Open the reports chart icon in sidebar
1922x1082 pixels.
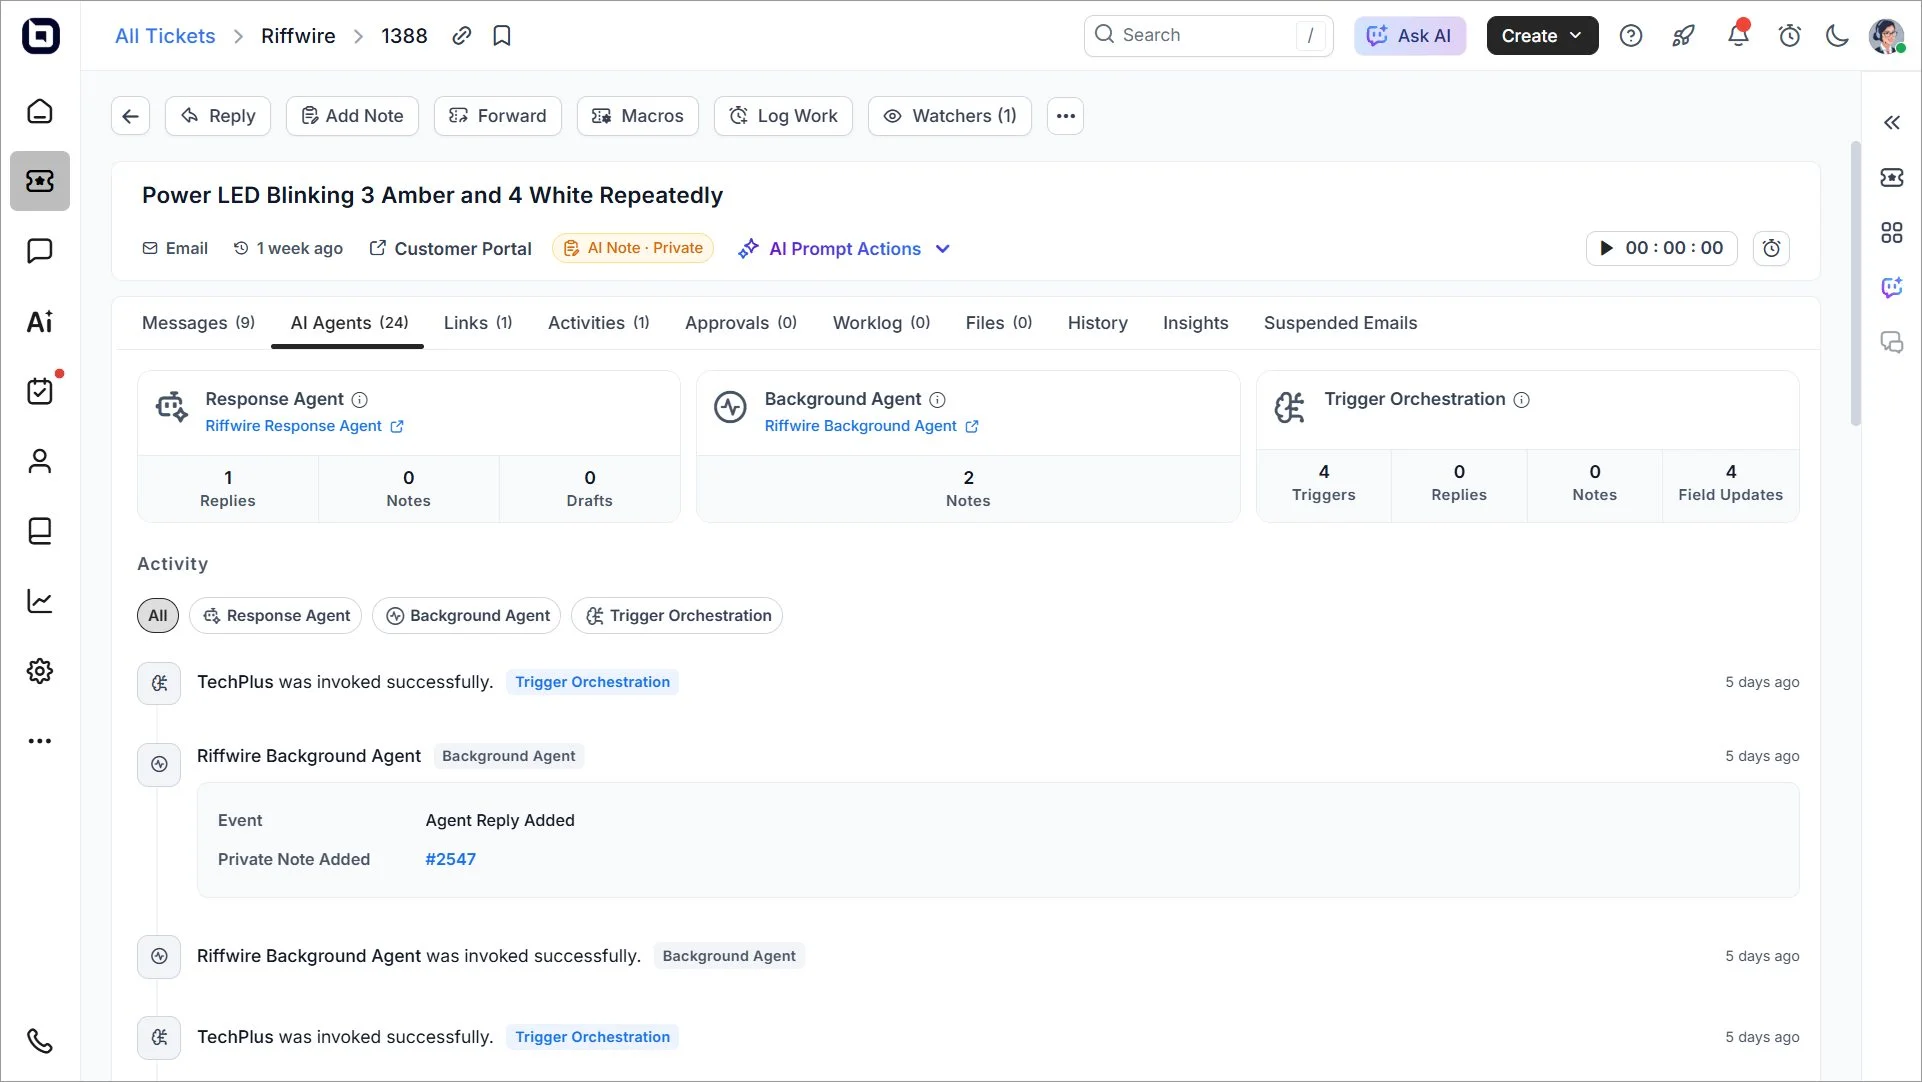coord(40,601)
